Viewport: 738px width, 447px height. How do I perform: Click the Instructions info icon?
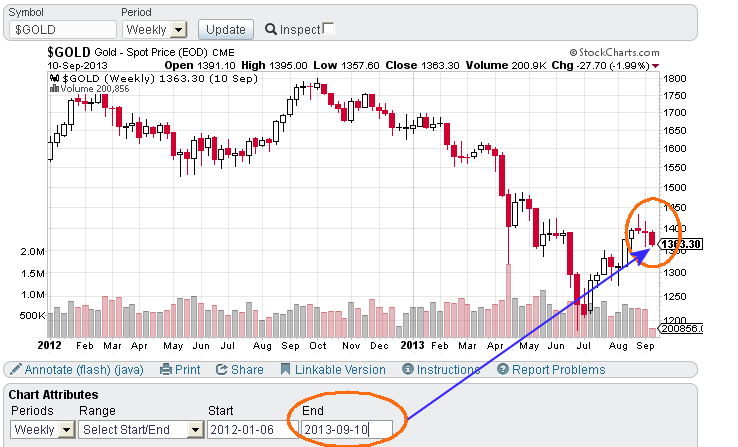(408, 369)
